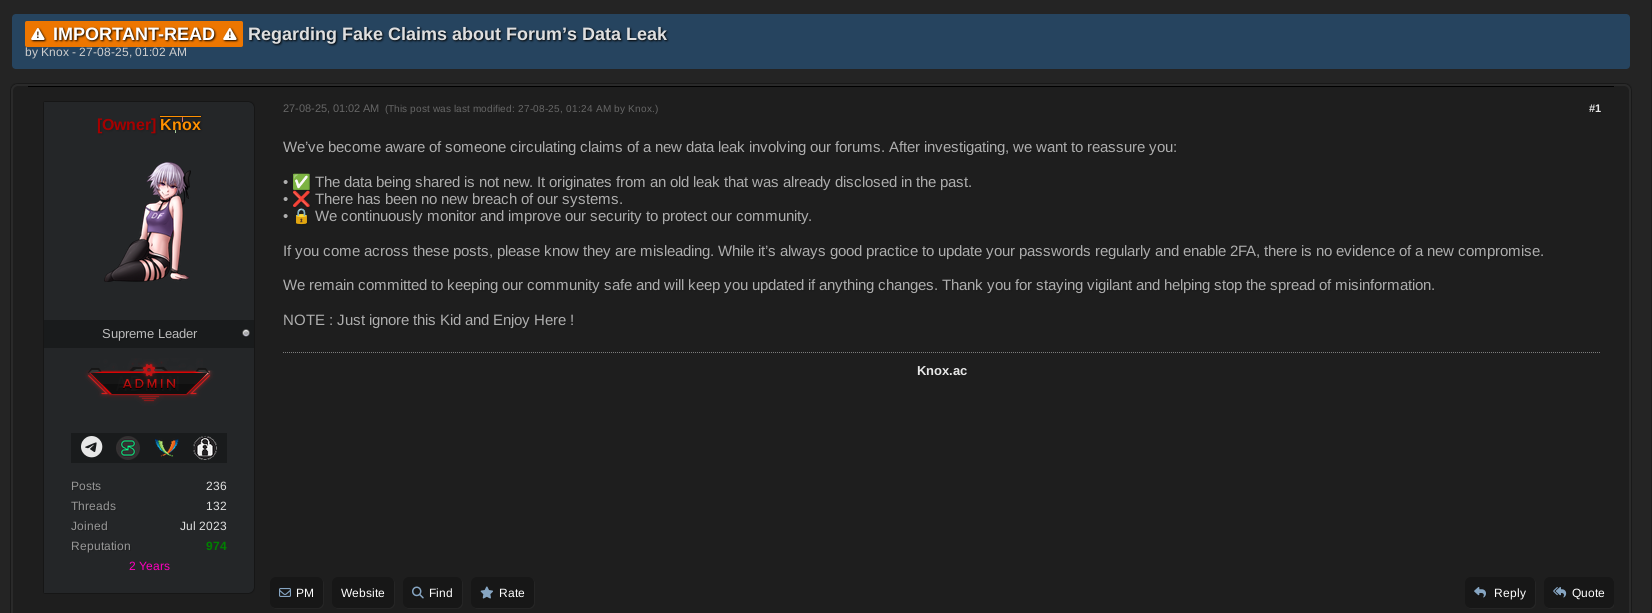The image size is (1652, 613).
Task: Open Knox's Telegram contact icon
Action: pyautogui.click(x=92, y=447)
